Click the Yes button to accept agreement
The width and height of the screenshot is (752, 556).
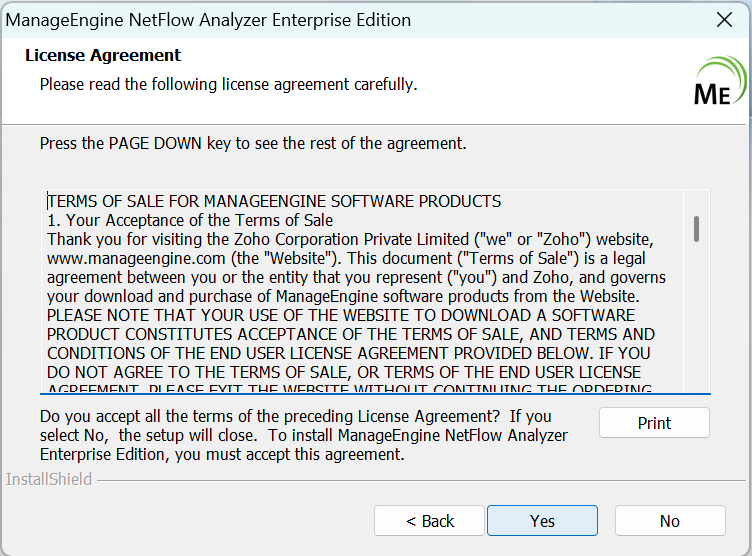542,521
